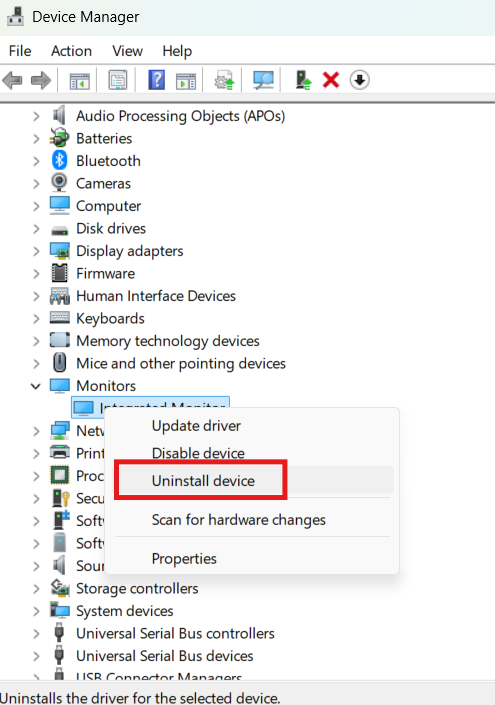Click the Update driver toolbar icon

[224, 80]
